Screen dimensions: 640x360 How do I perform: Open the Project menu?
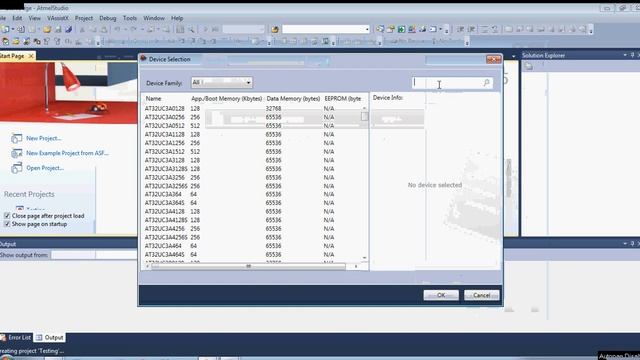click(x=84, y=18)
